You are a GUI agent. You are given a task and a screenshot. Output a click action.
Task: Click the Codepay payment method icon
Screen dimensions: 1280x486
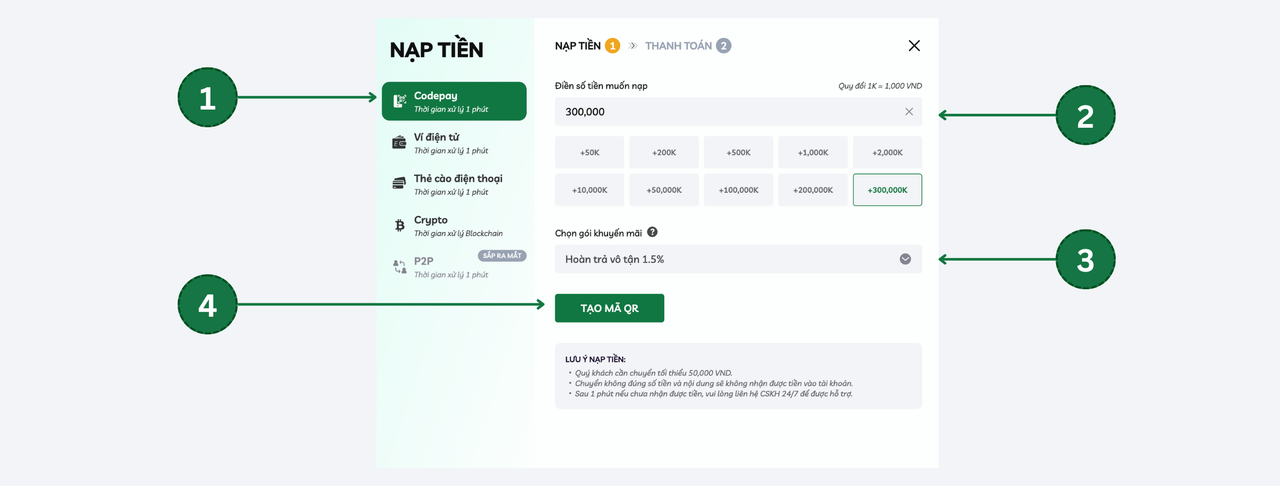399,101
